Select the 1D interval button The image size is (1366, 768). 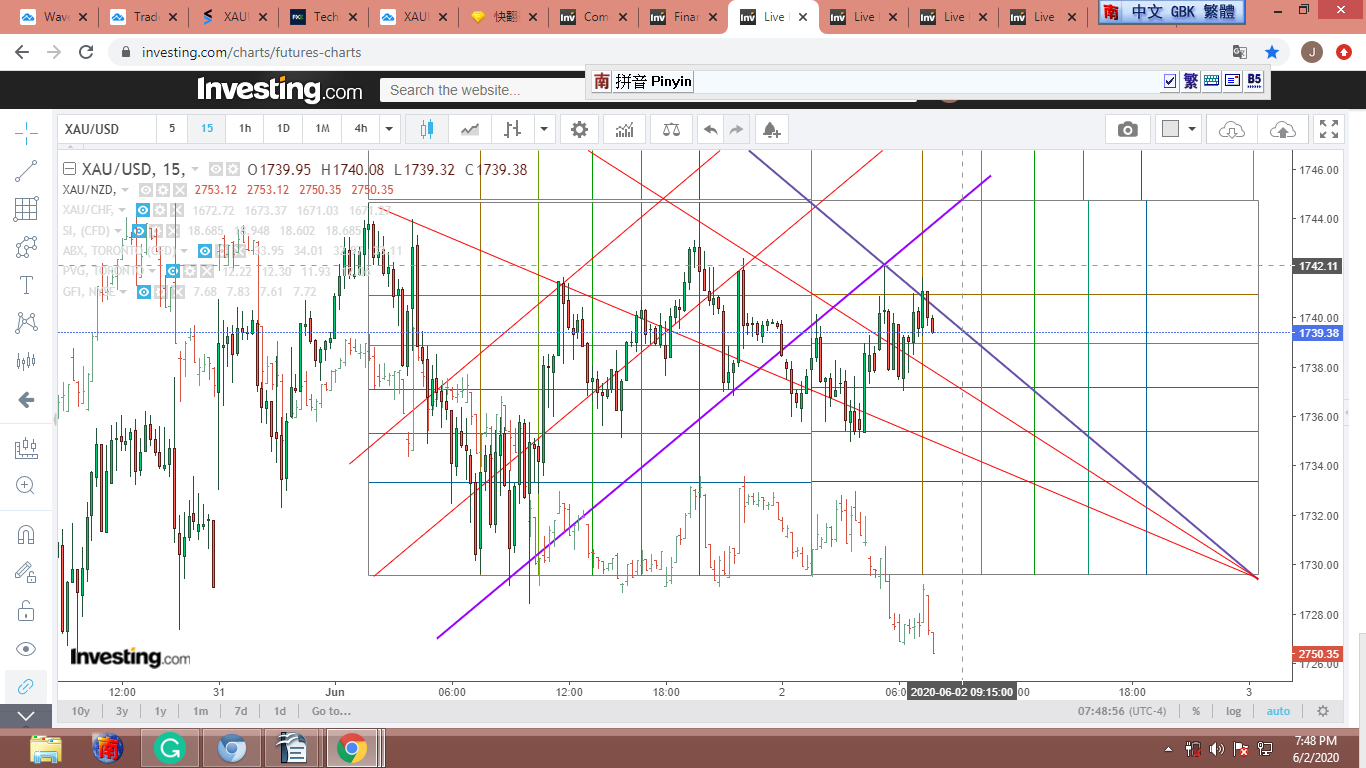pos(283,129)
